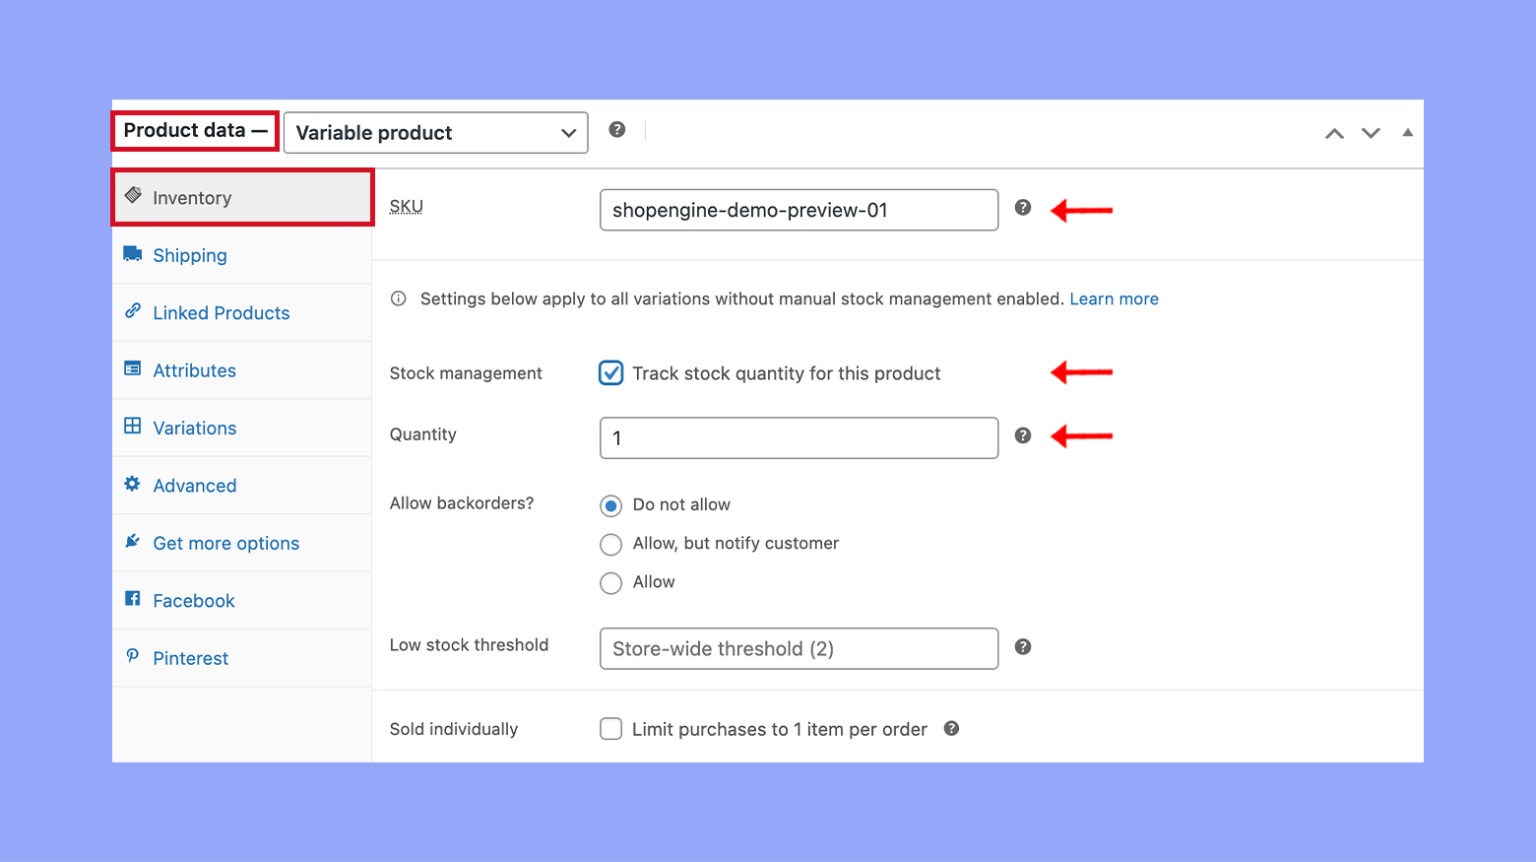This screenshot has height=862, width=1536.
Task: Click the downward chevron to reorder panel
Action: (x=1370, y=132)
